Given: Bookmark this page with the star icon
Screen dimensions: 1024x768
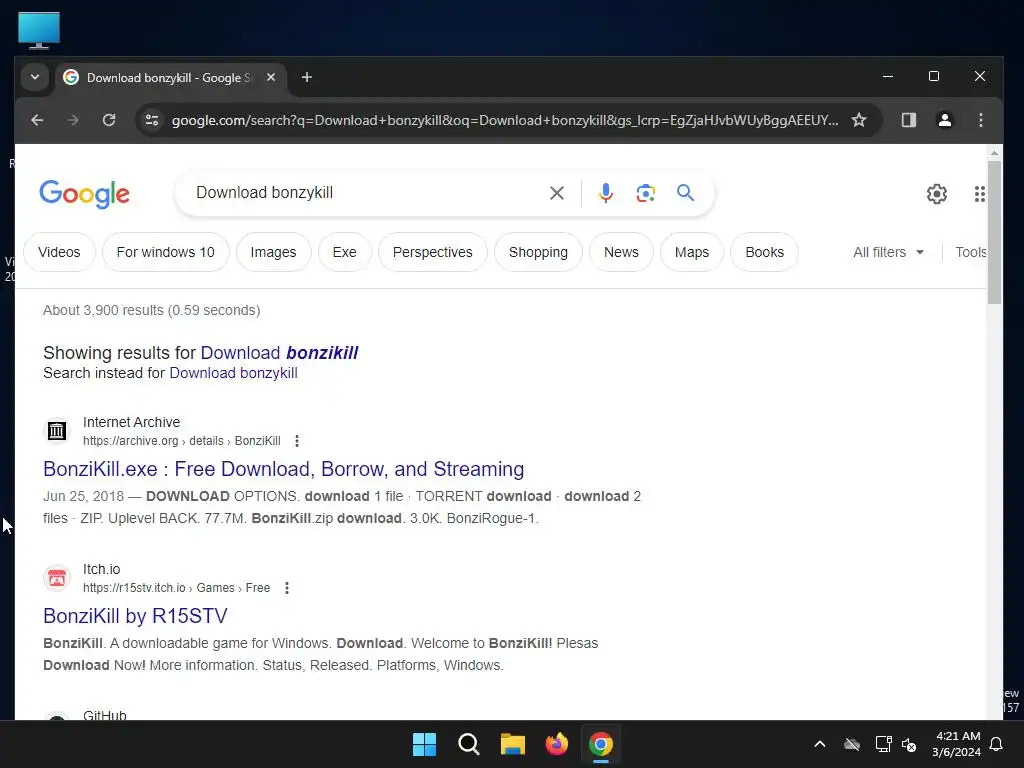Looking at the screenshot, I should pyautogui.click(x=859, y=120).
